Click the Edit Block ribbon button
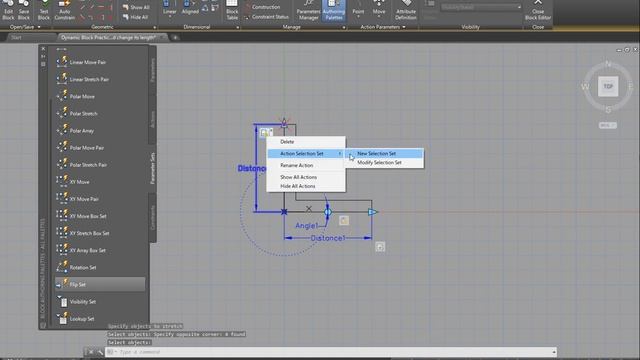 [8, 10]
